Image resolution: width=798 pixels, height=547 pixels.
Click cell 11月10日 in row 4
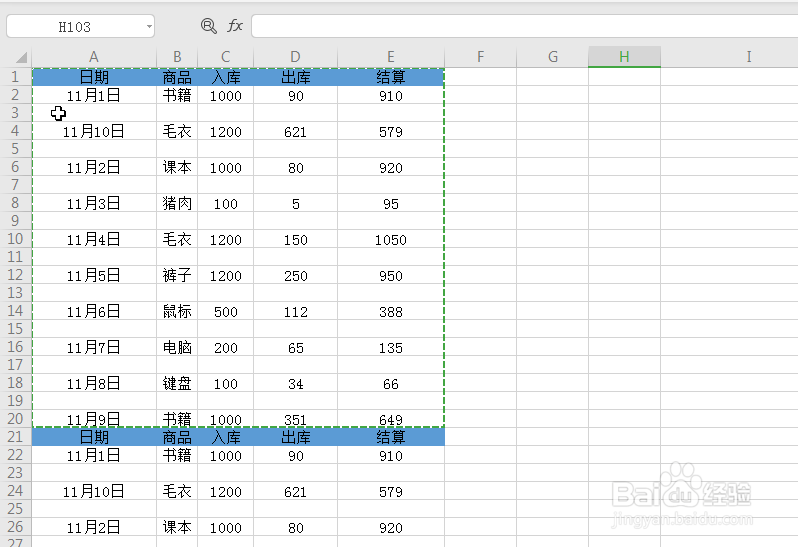[94, 131]
